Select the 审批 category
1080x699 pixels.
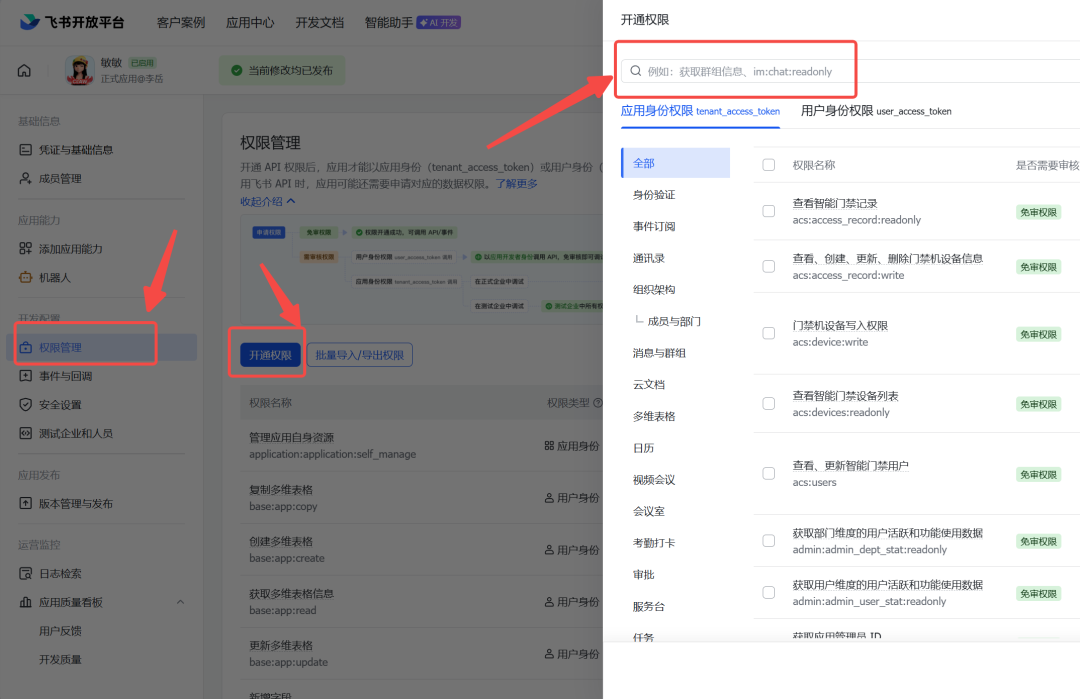point(643,575)
